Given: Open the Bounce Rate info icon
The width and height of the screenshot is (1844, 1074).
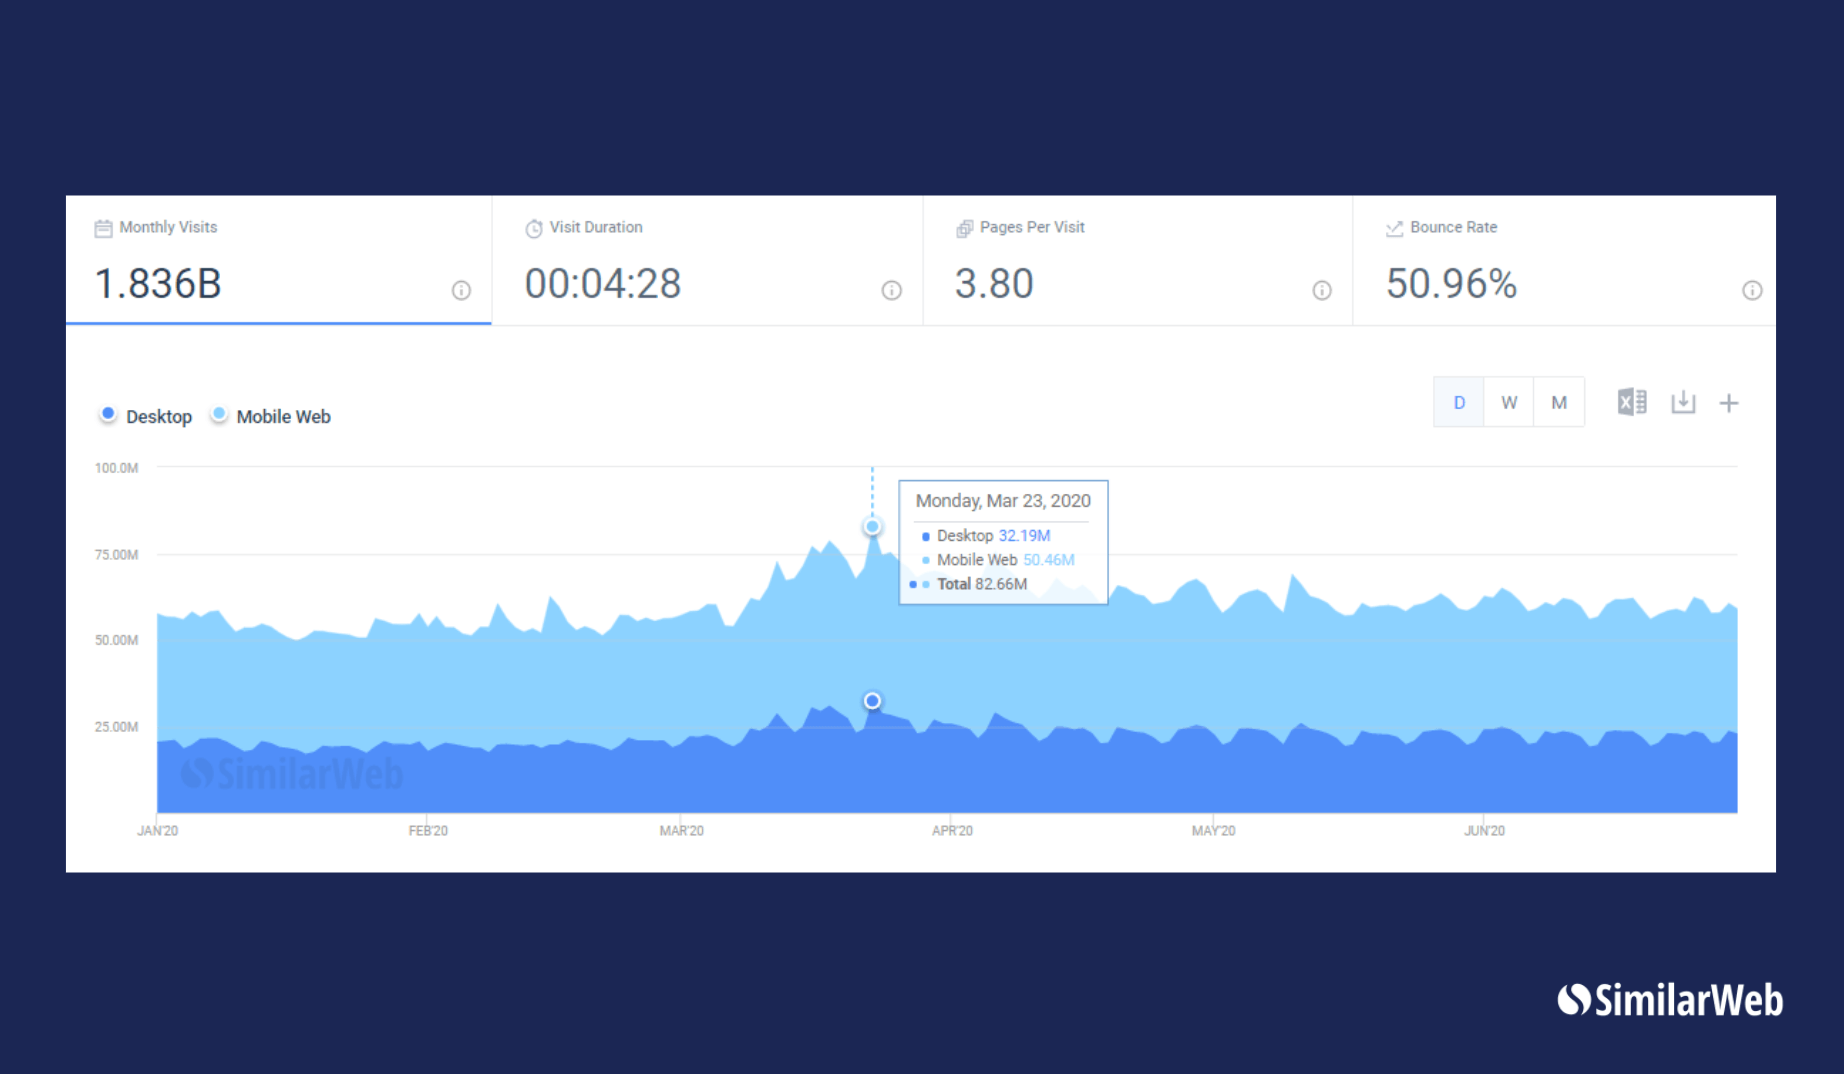Looking at the screenshot, I should coord(1752,290).
